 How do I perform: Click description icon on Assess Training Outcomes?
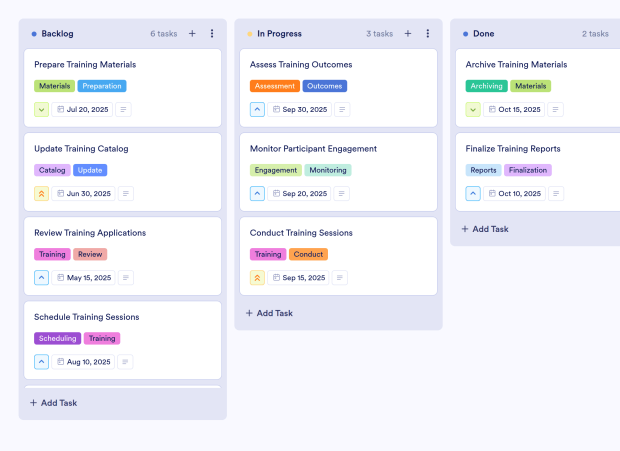(x=341, y=109)
